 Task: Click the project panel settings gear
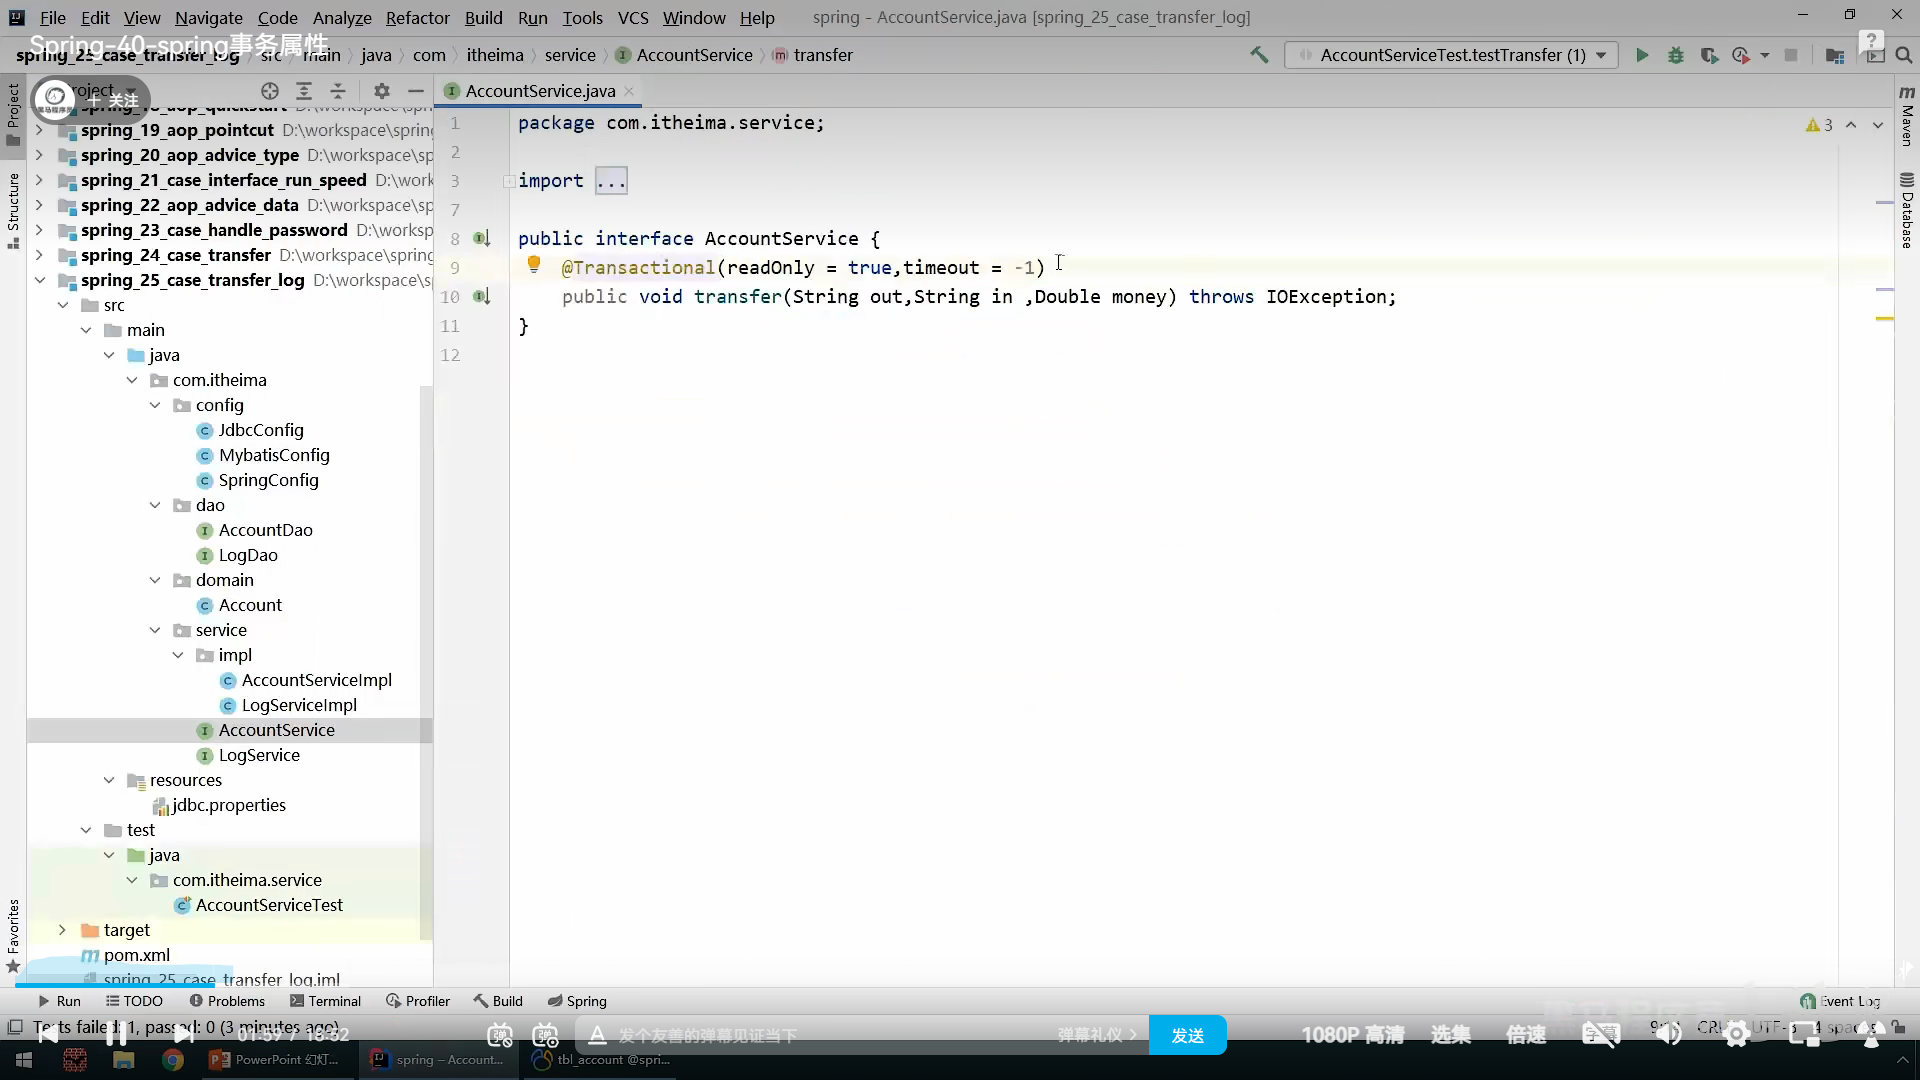click(x=381, y=91)
